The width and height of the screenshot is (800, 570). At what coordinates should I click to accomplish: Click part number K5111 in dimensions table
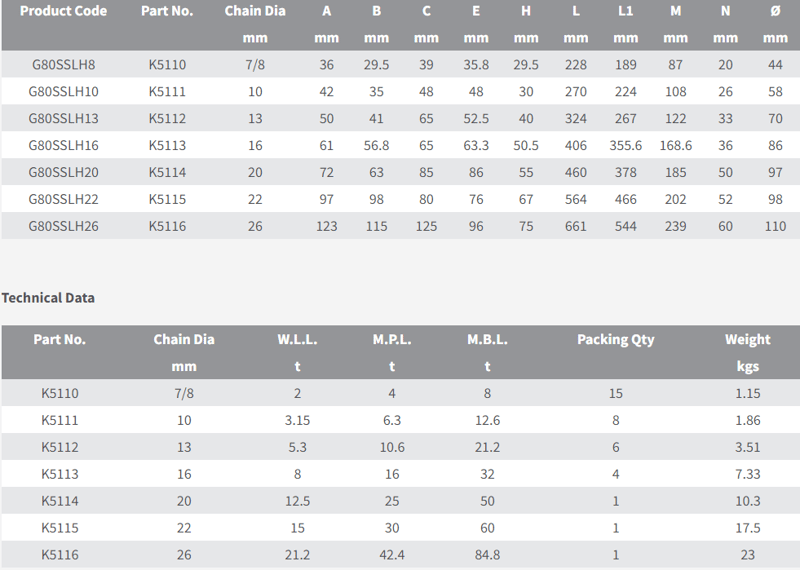pos(167,92)
